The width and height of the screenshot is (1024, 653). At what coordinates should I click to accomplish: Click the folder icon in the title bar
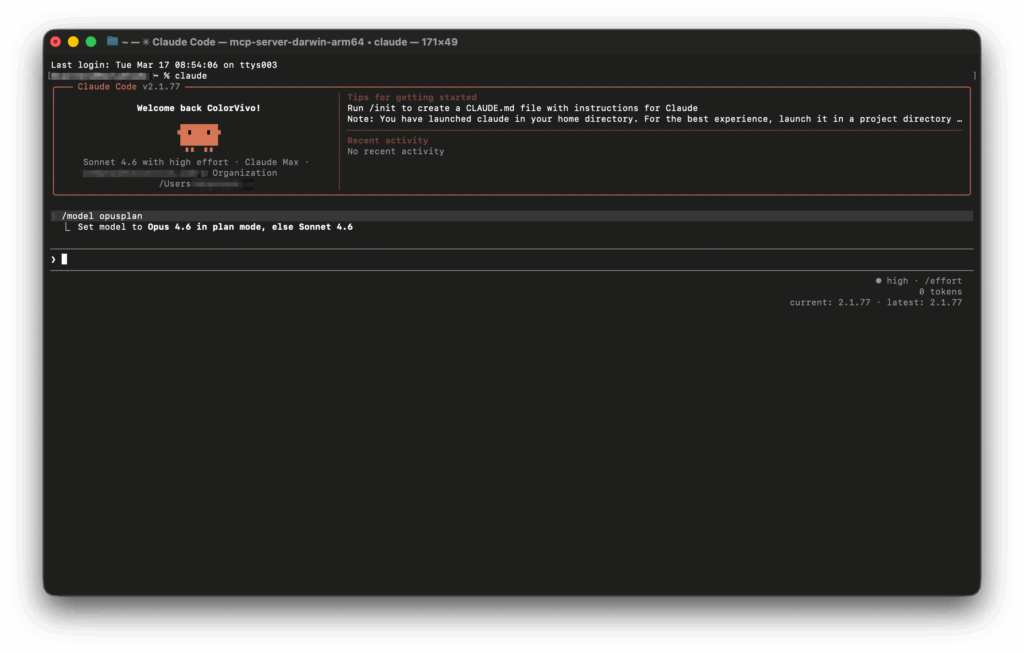click(x=112, y=42)
